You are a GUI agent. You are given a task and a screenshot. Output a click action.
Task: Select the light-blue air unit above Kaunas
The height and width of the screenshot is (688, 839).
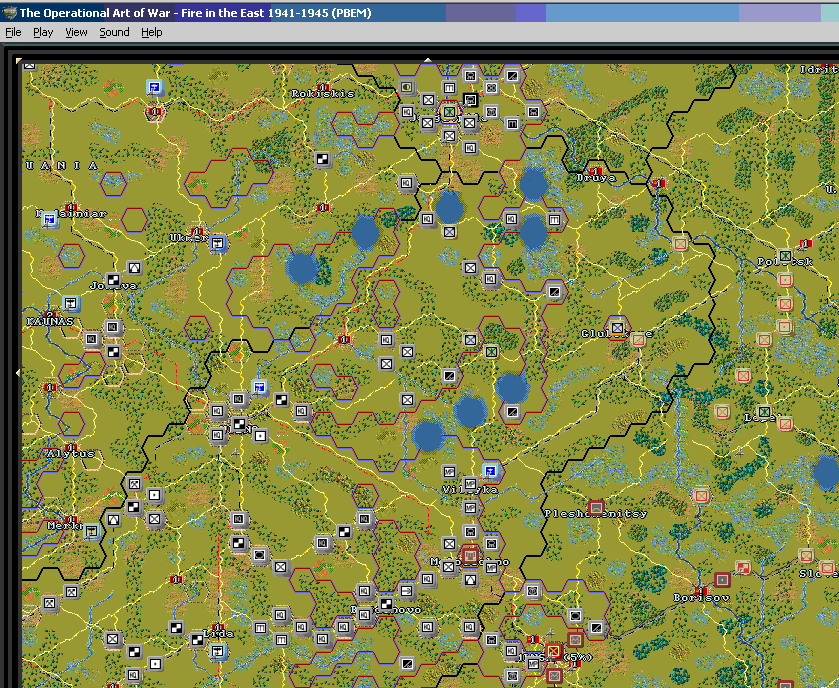coord(70,303)
